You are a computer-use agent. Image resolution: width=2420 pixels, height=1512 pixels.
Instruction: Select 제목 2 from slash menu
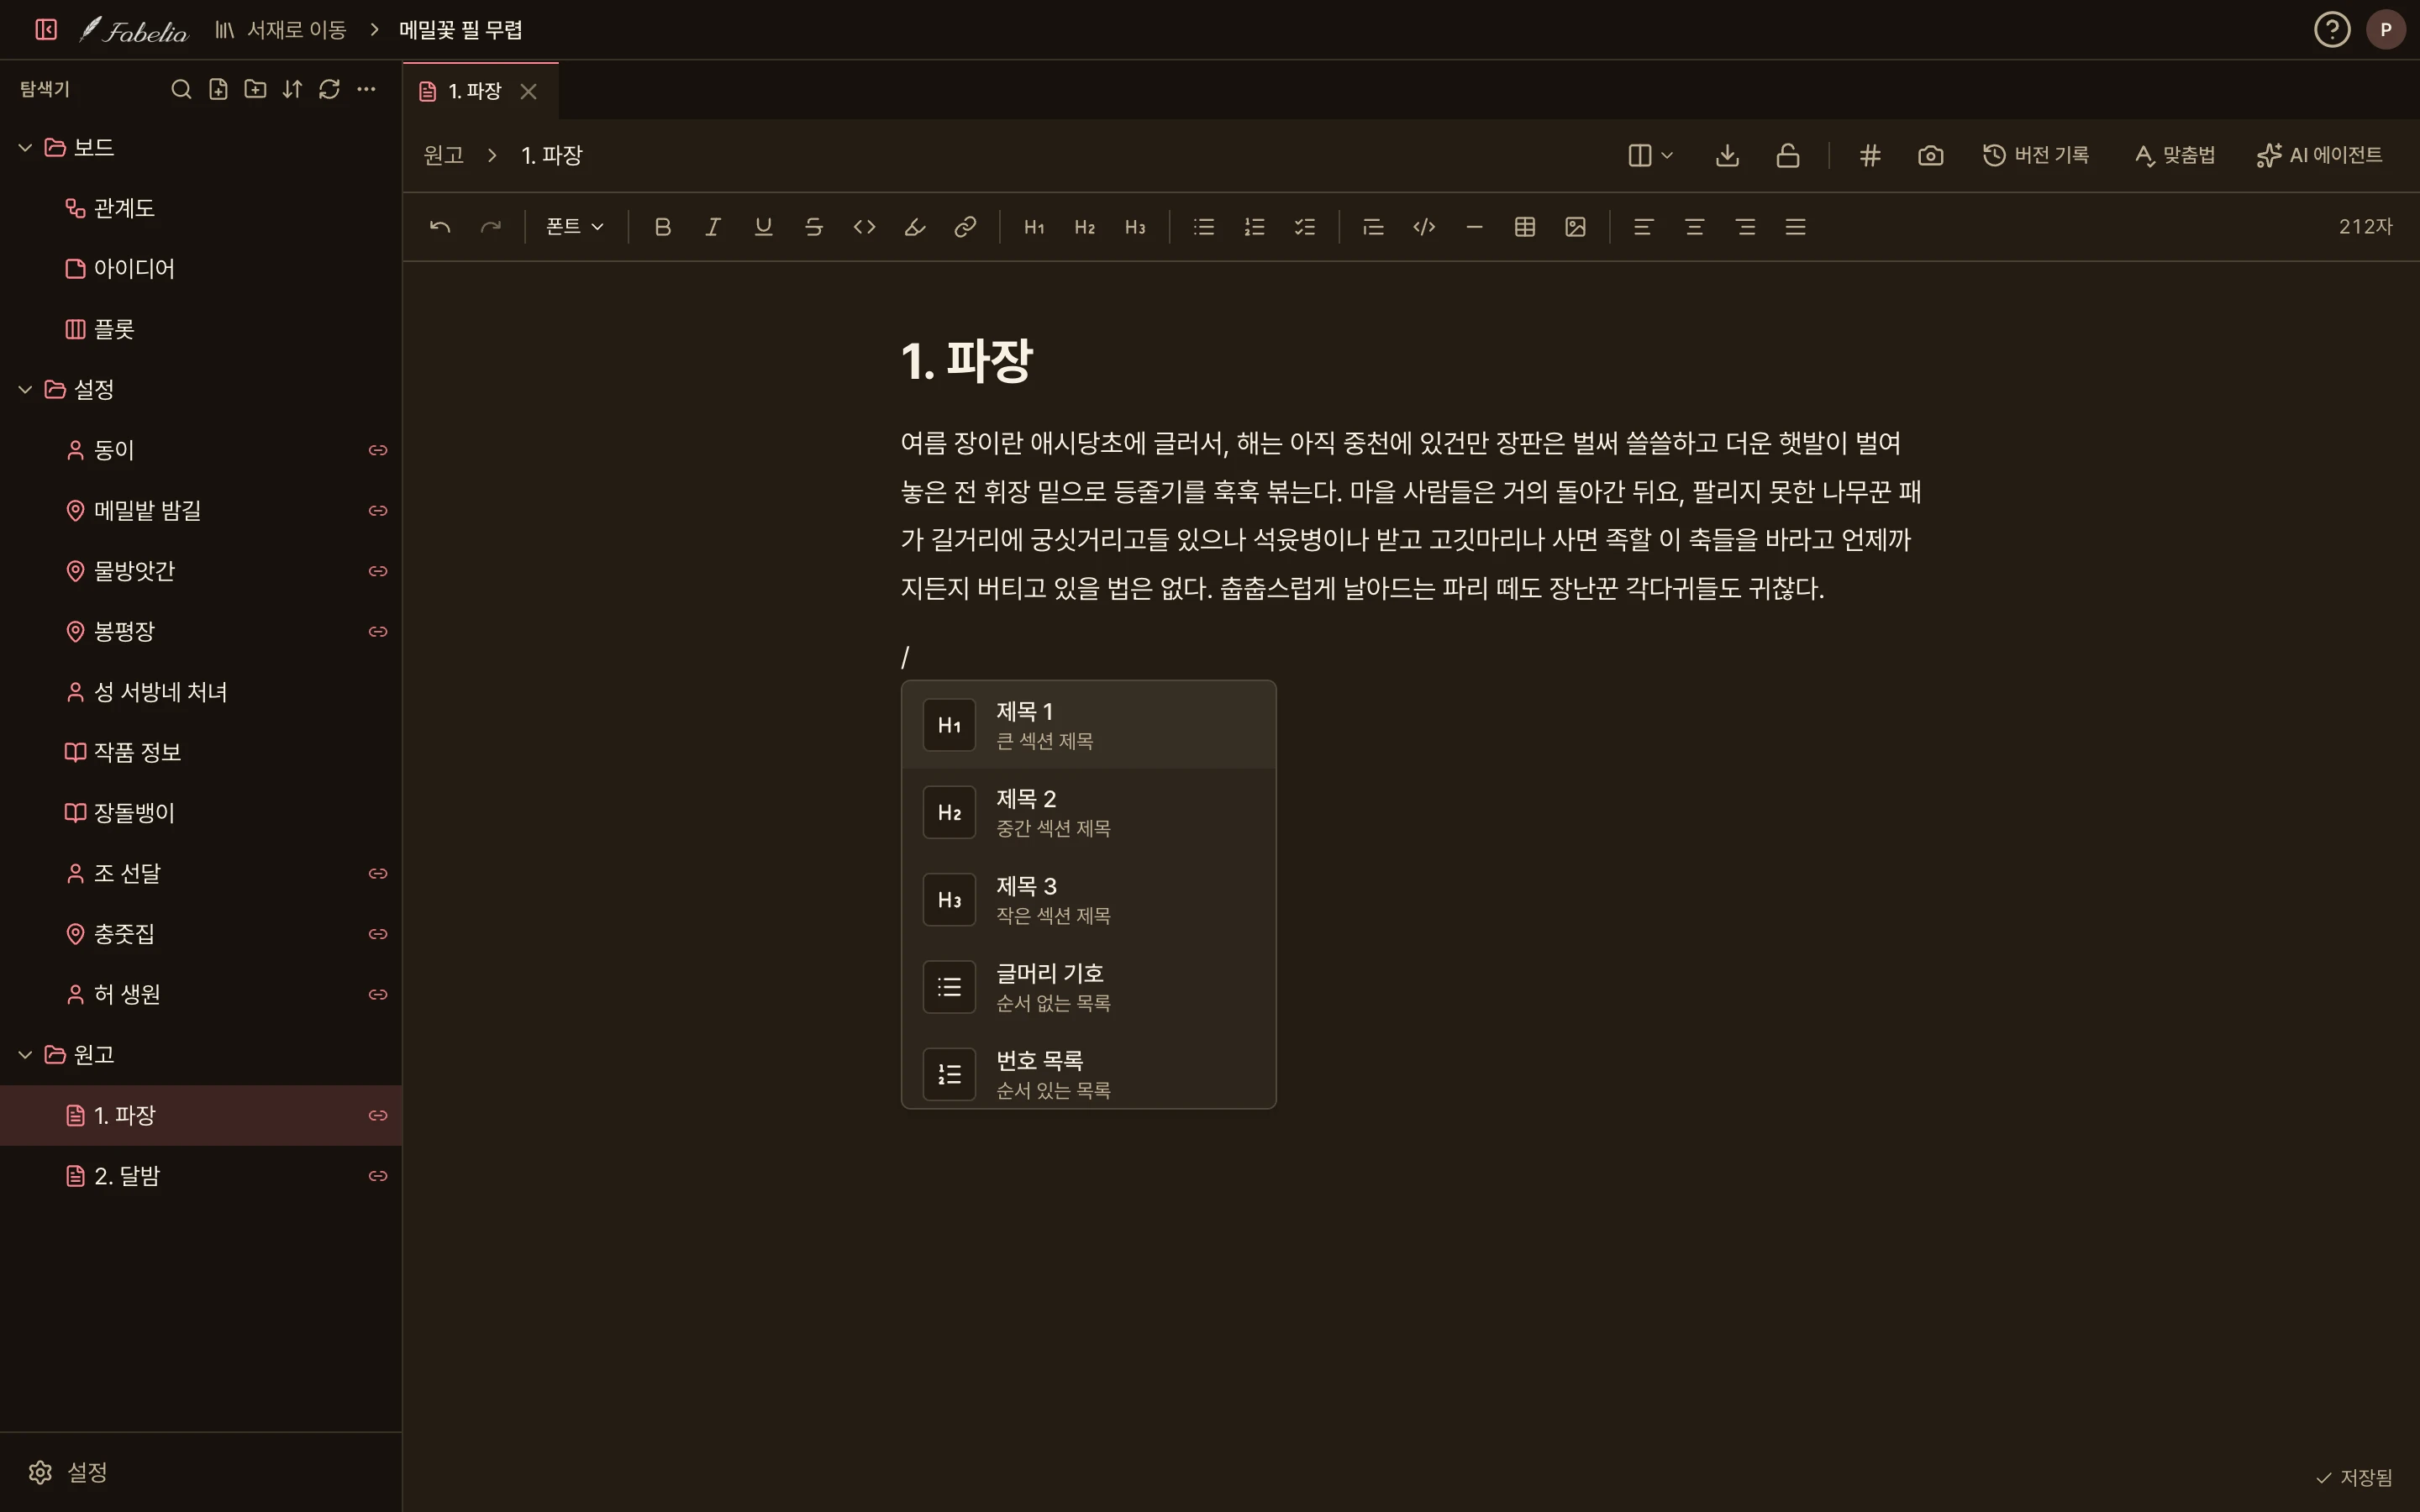pos(1088,812)
